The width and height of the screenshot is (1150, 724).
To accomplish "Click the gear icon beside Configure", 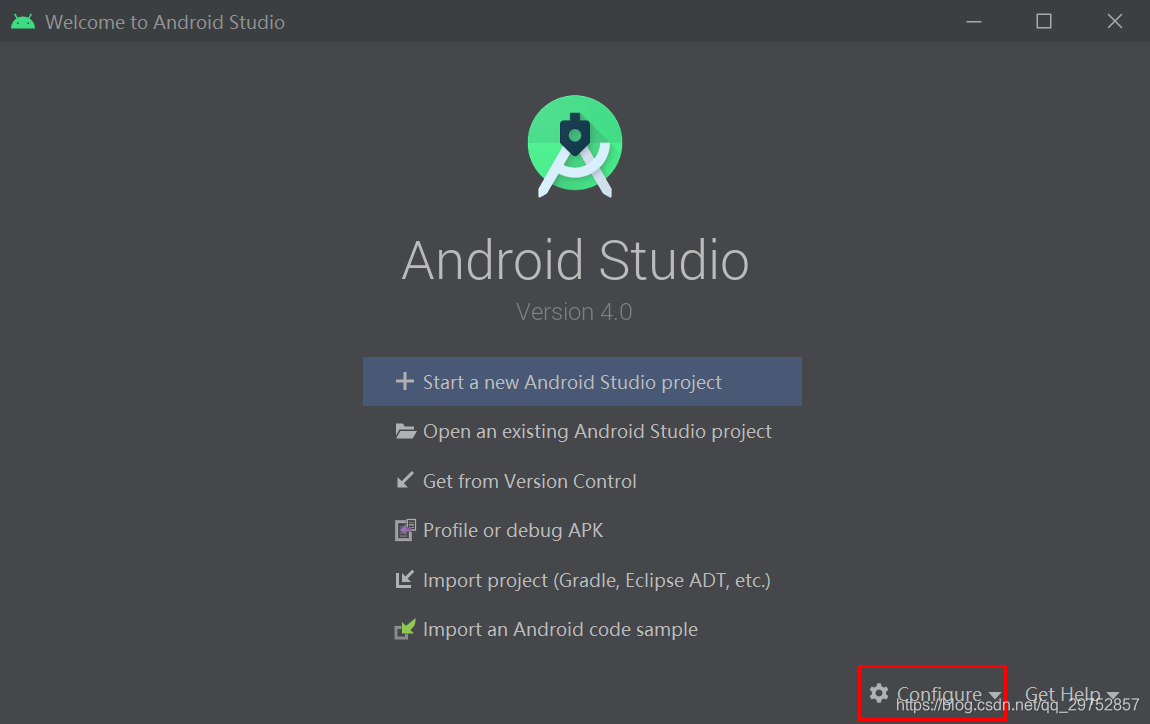I will [878, 693].
